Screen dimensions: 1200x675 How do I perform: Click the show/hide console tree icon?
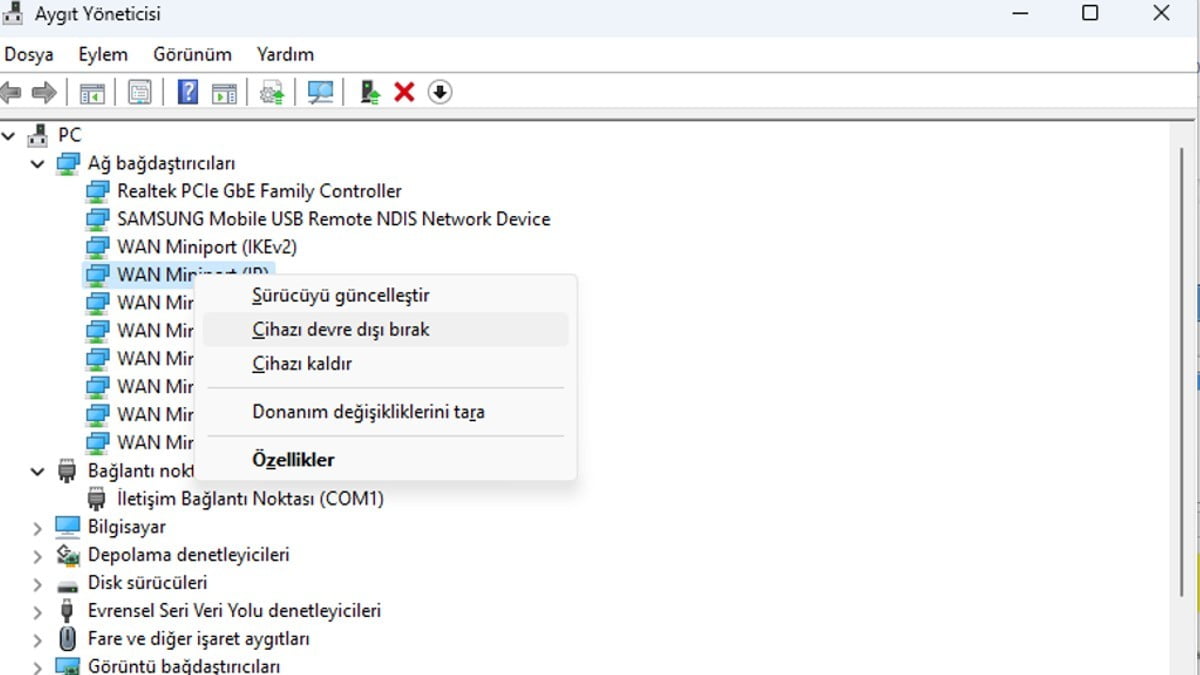92,93
